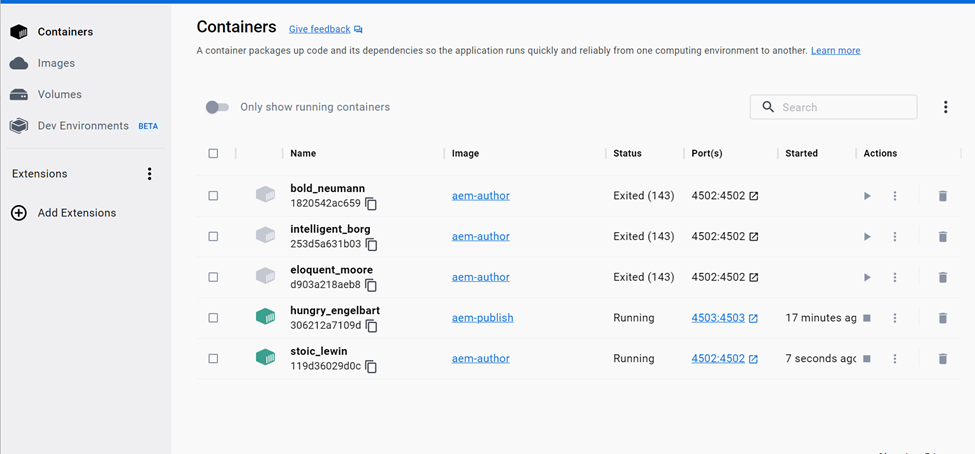Stop the stoic_lewin container
The image size is (975, 454).
pyautogui.click(x=867, y=359)
